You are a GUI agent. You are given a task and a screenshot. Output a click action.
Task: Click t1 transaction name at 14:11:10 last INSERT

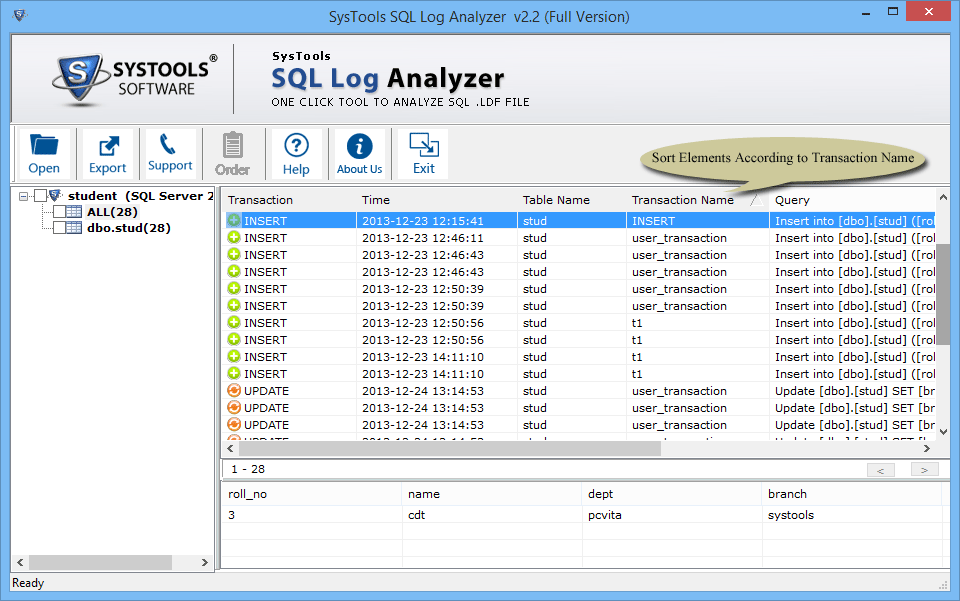(697, 373)
